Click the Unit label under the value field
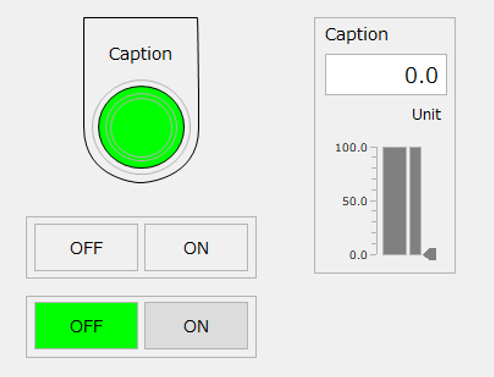 426,115
